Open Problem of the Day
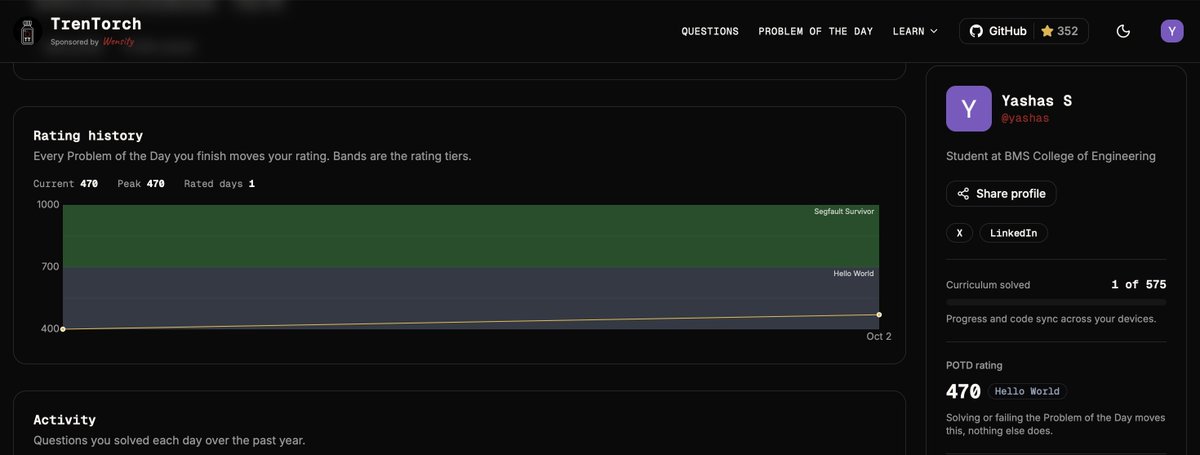Viewport: 1200px width, 455px height. pos(815,31)
